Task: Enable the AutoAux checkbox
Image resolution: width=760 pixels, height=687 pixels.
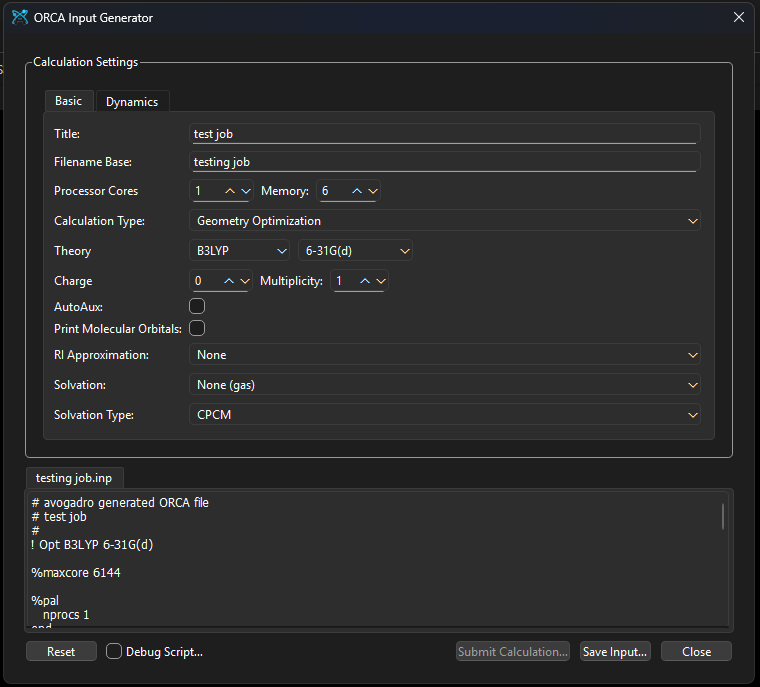Action: tap(197, 306)
